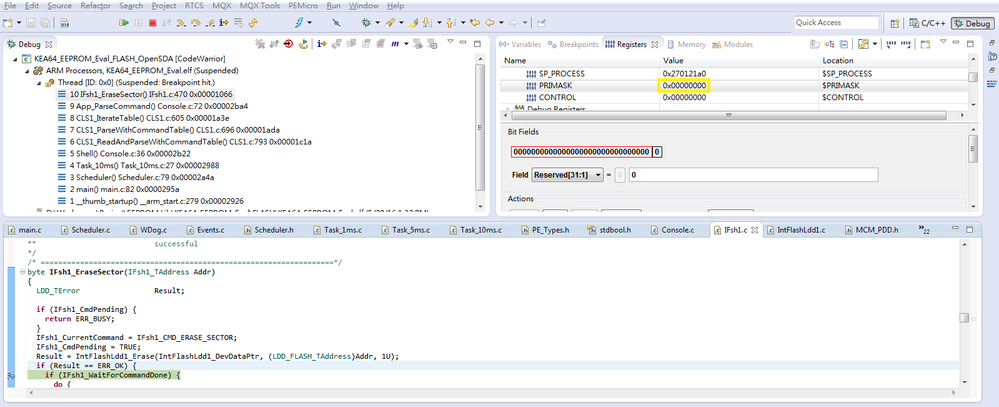This screenshot has width=999, height=407.
Task: Click the New file wizard icon
Action: pyautogui.click(x=7, y=23)
